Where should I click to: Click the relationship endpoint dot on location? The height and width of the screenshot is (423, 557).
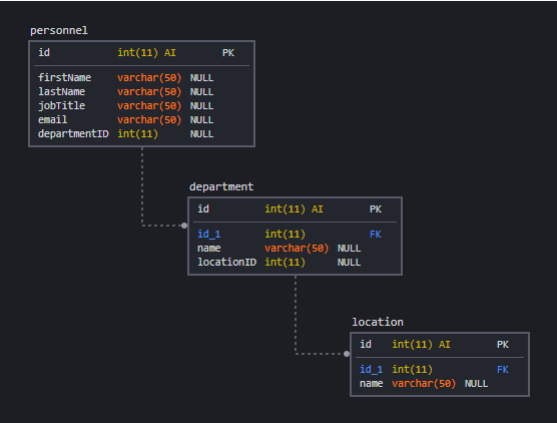347,354
